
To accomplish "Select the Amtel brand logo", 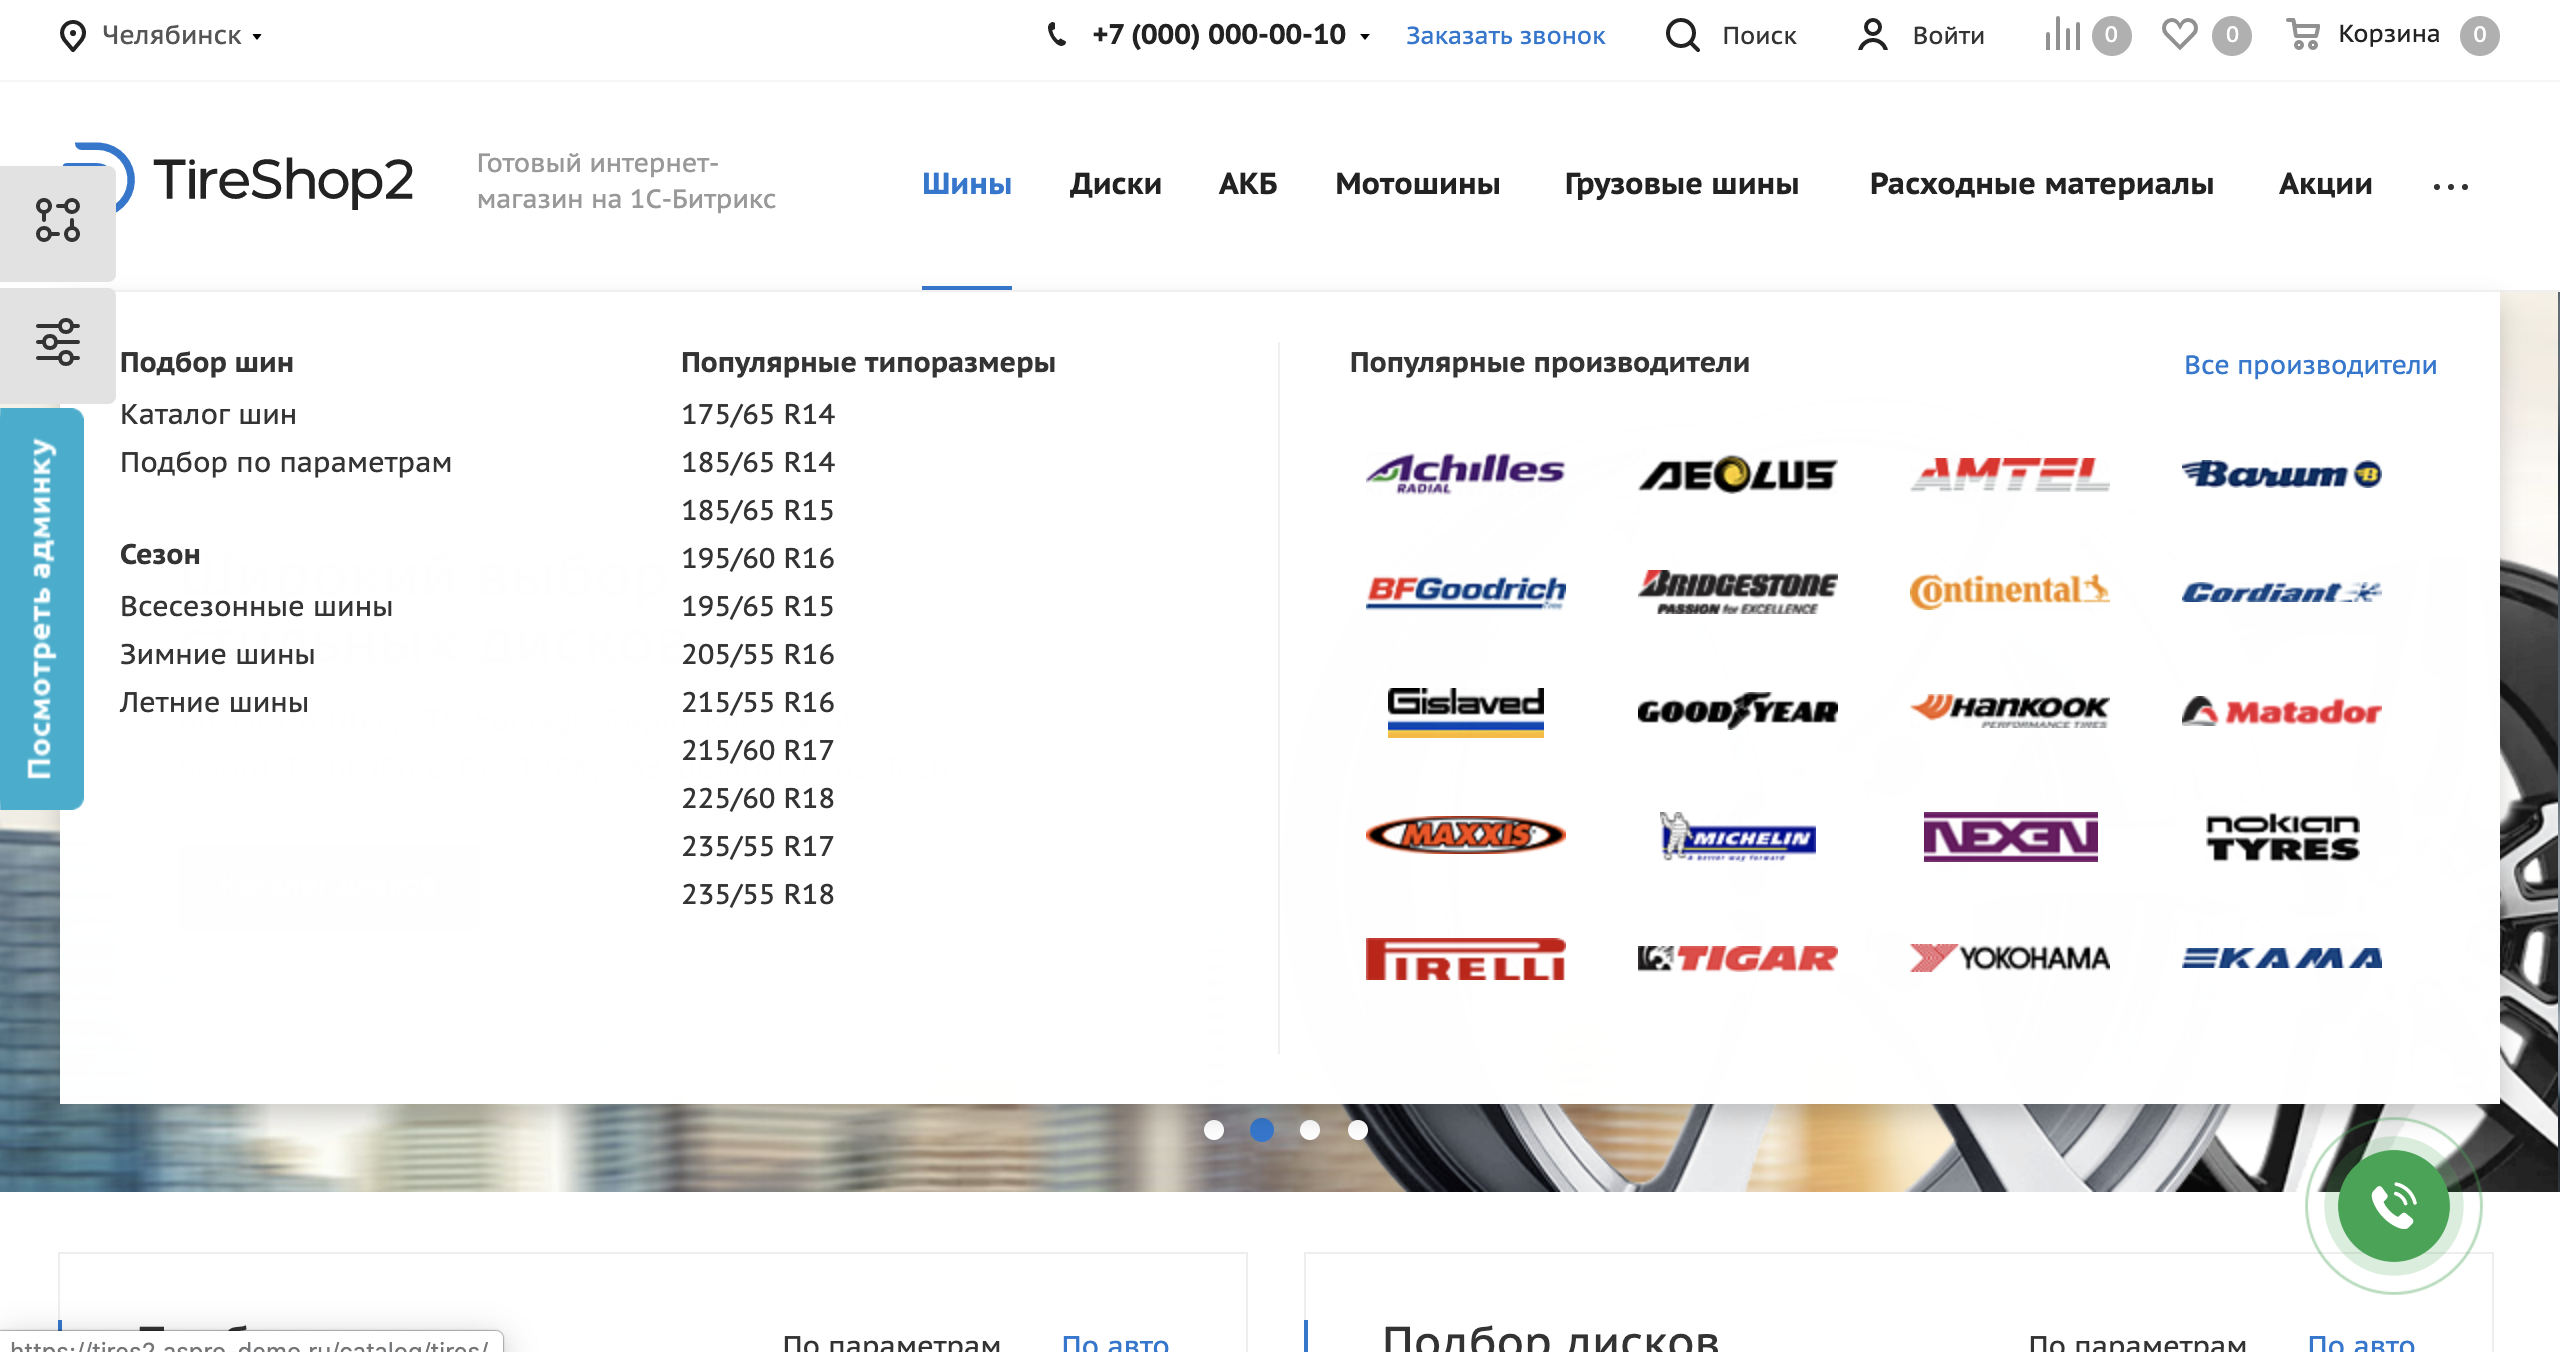I will pos(2010,474).
